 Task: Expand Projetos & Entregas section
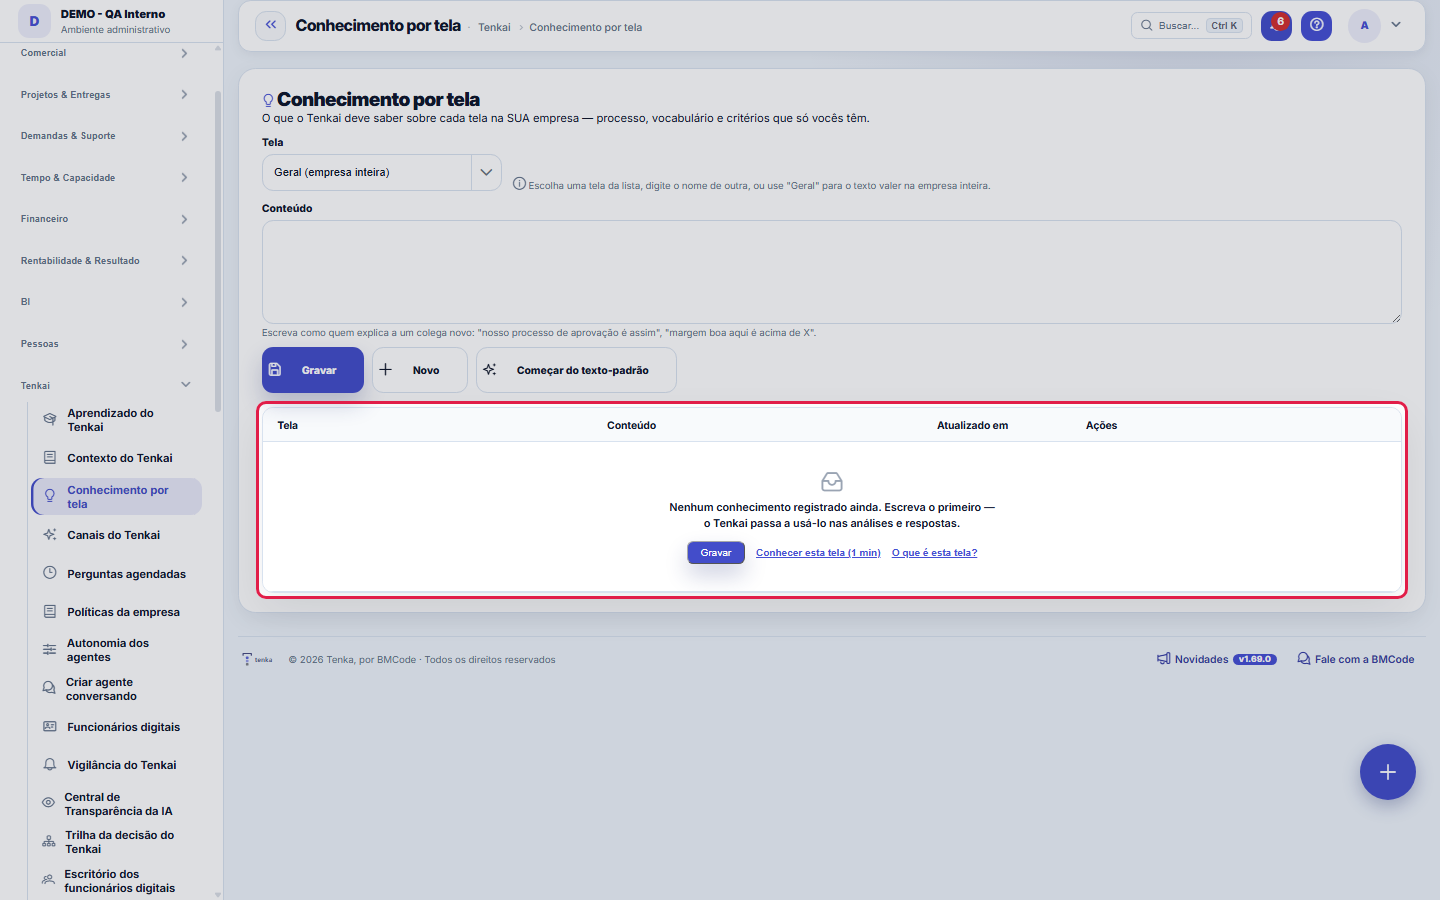(105, 95)
